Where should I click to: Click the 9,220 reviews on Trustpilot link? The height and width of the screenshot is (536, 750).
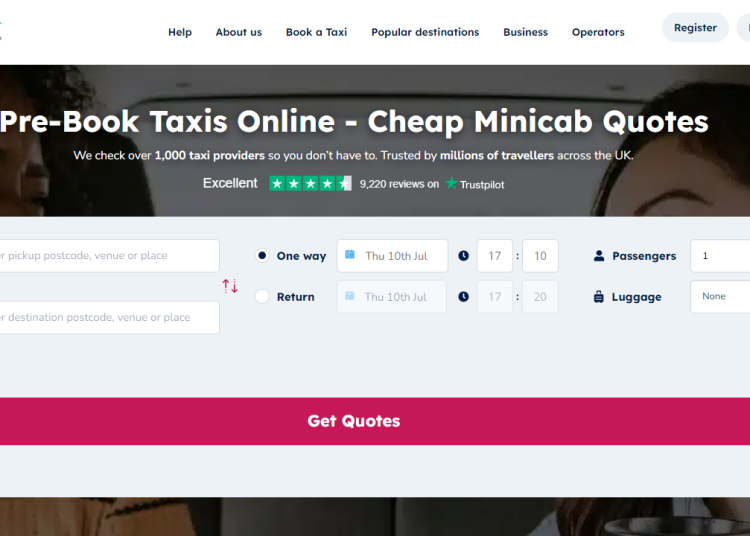(x=432, y=184)
